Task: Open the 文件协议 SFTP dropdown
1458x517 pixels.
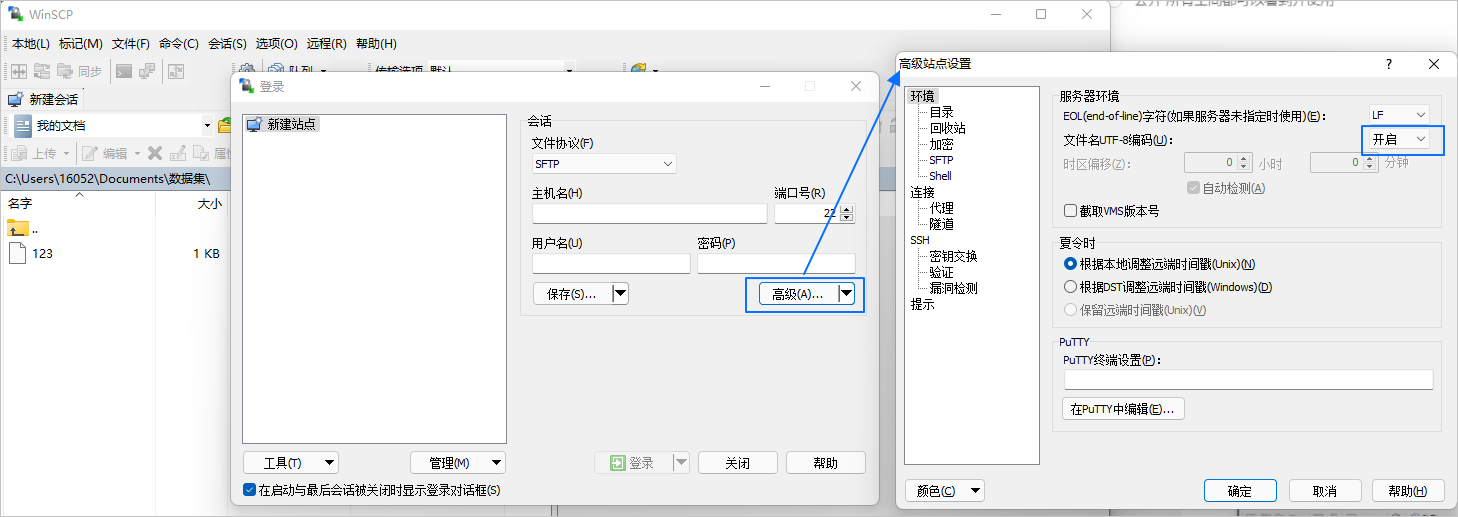Action: 604,164
